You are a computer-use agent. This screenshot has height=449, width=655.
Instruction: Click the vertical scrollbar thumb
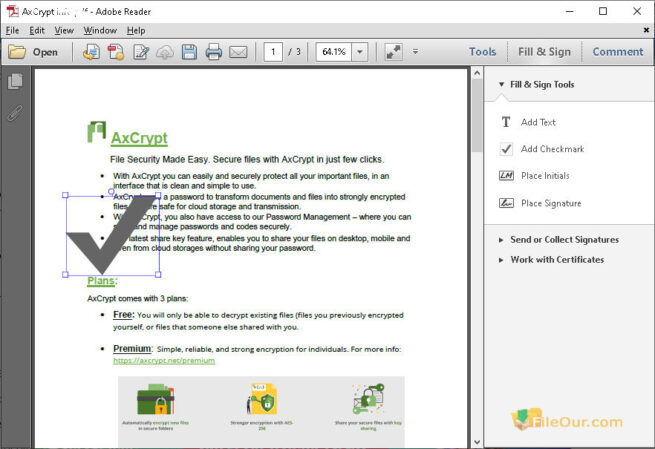[477, 115]
